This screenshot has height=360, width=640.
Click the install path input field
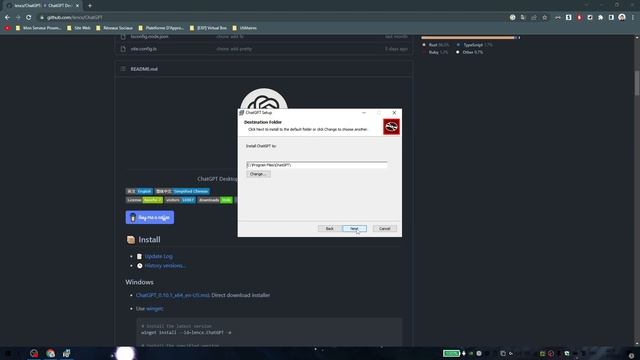coord(317,165)
